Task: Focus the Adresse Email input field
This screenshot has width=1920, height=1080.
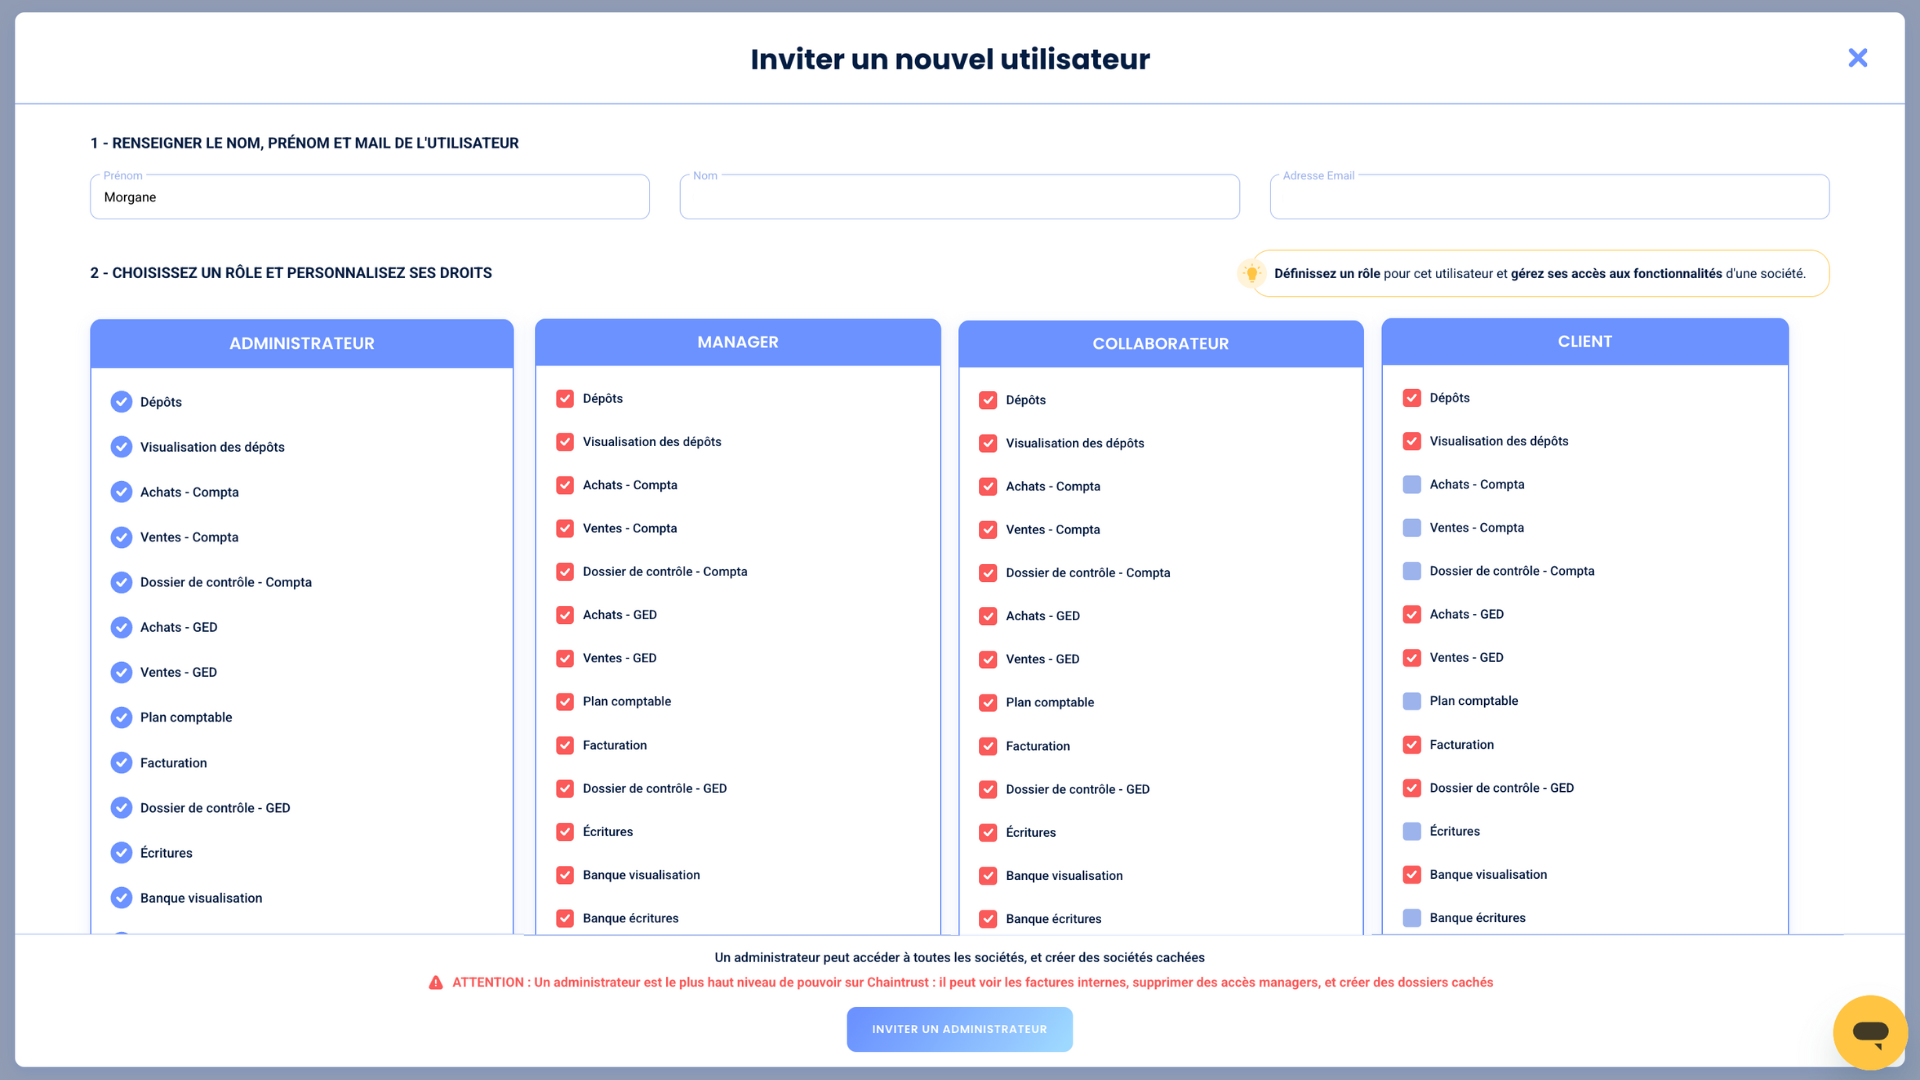Action: tap(1550, 197)
